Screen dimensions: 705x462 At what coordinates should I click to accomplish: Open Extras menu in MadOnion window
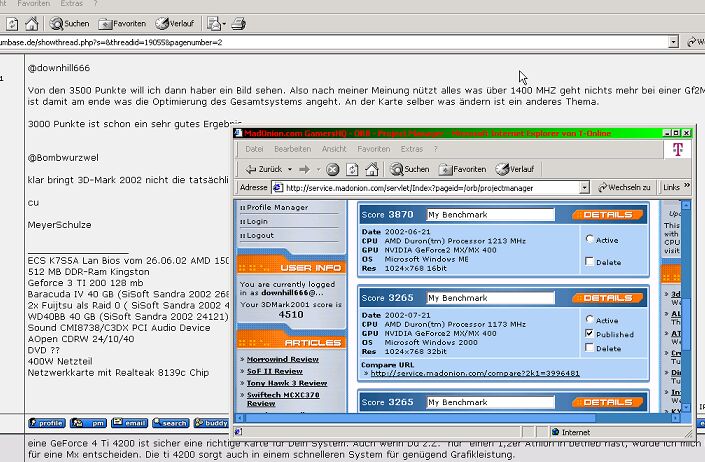pos(411,149)
